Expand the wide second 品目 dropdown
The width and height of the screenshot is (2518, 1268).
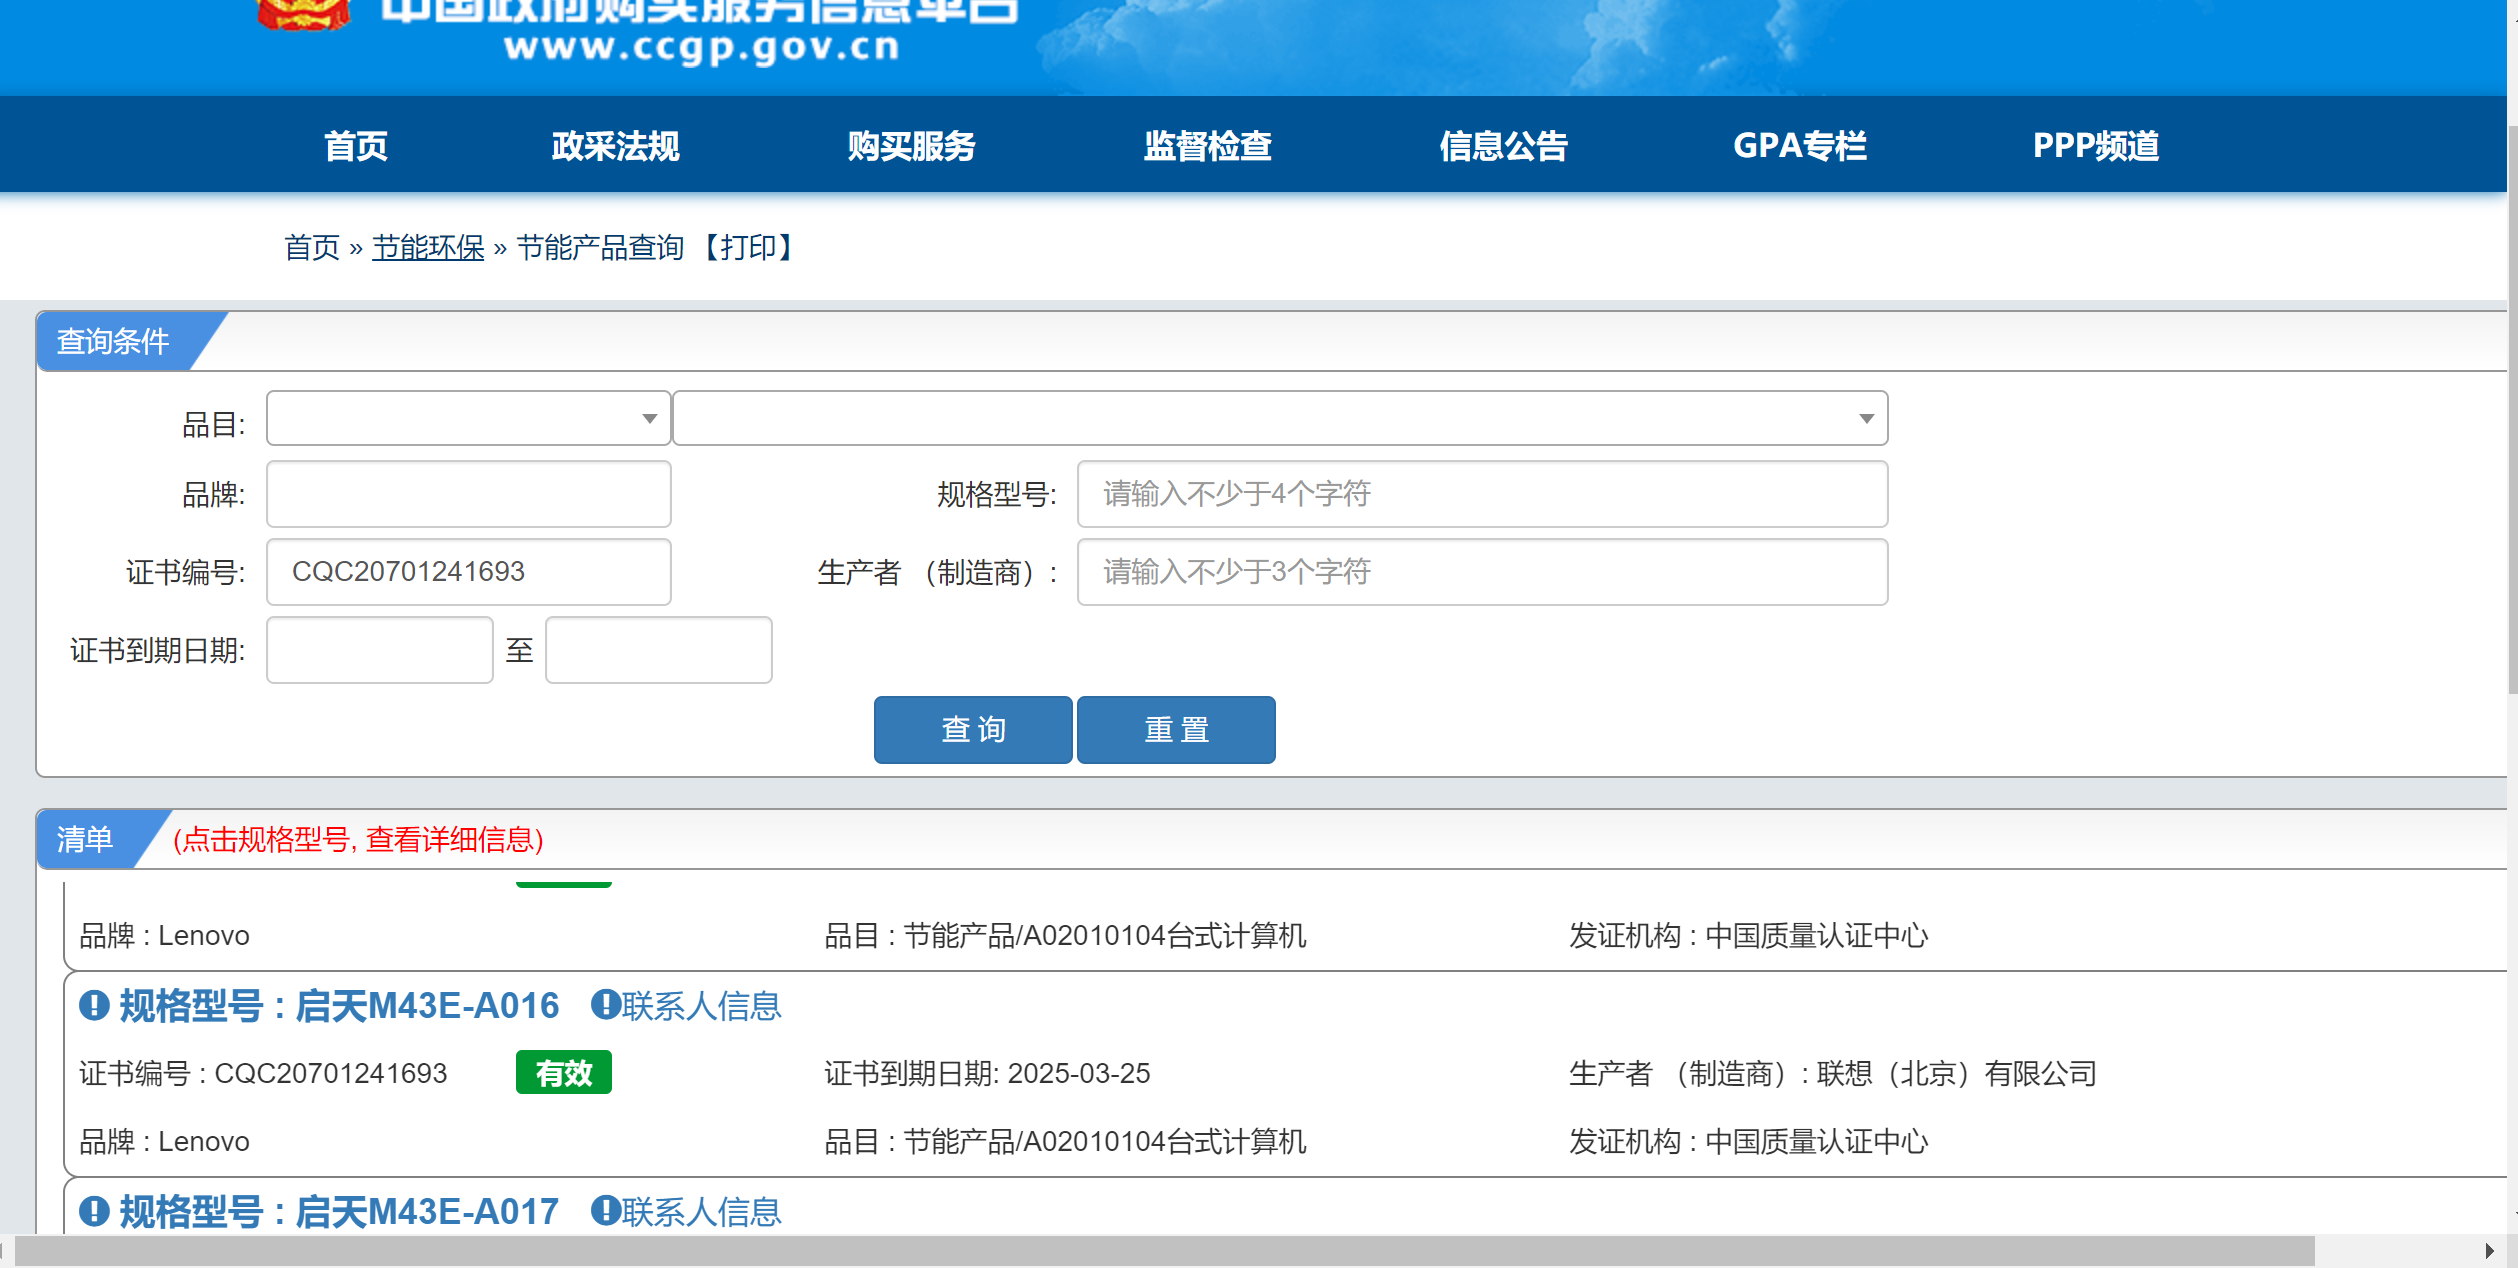tap(1280, 418)
